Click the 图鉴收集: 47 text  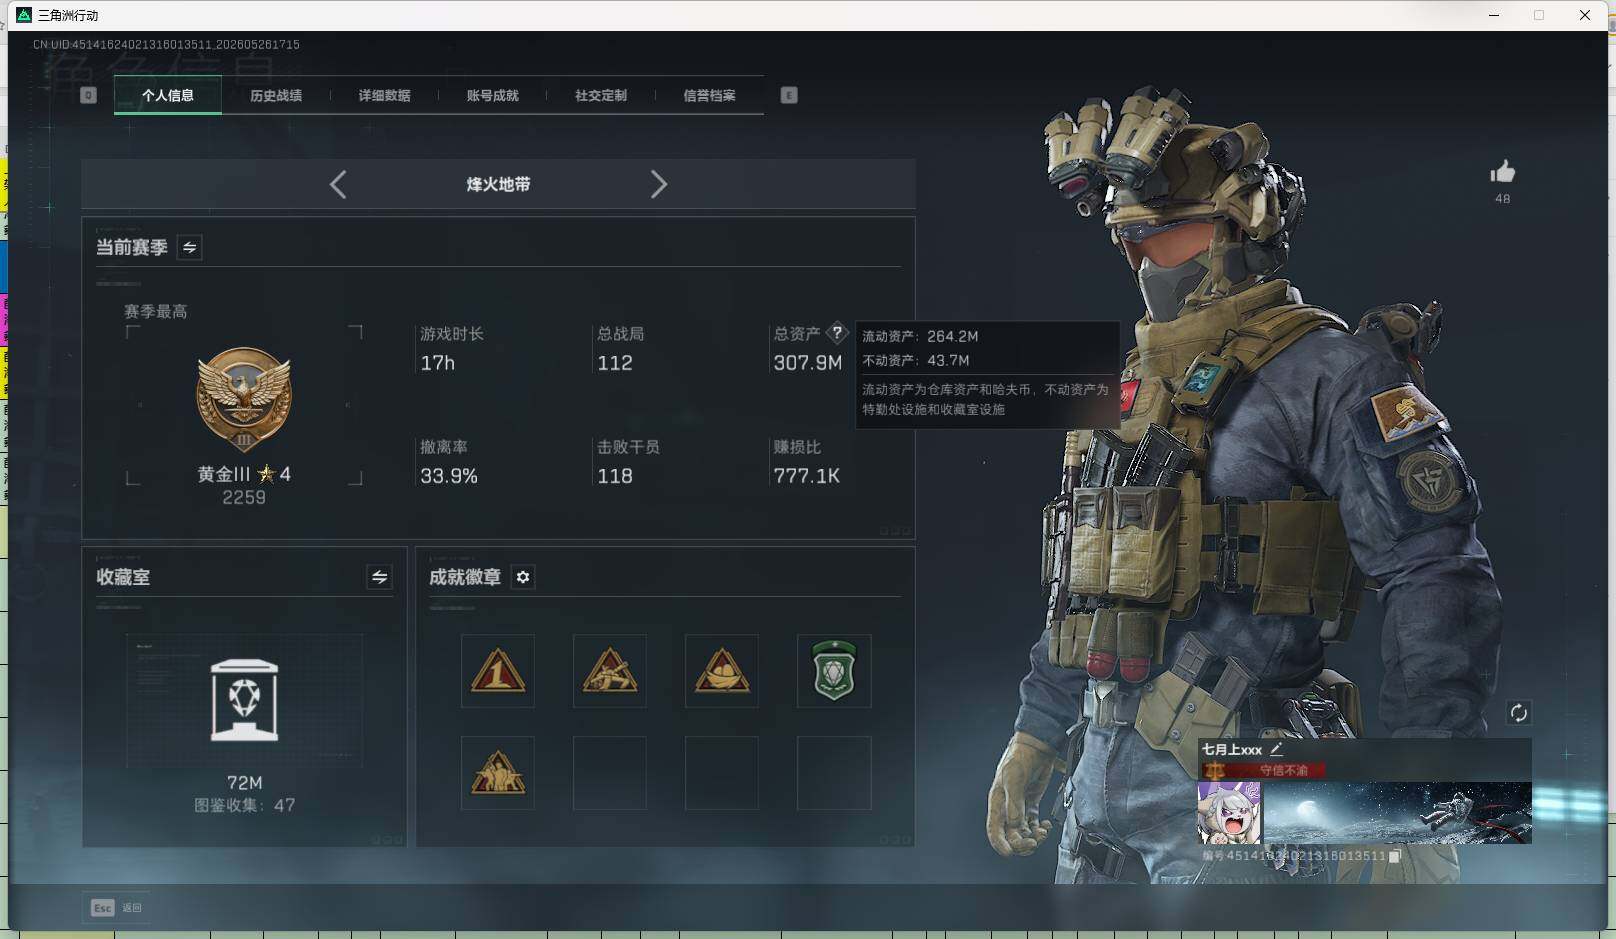click(x=245, y=805)
